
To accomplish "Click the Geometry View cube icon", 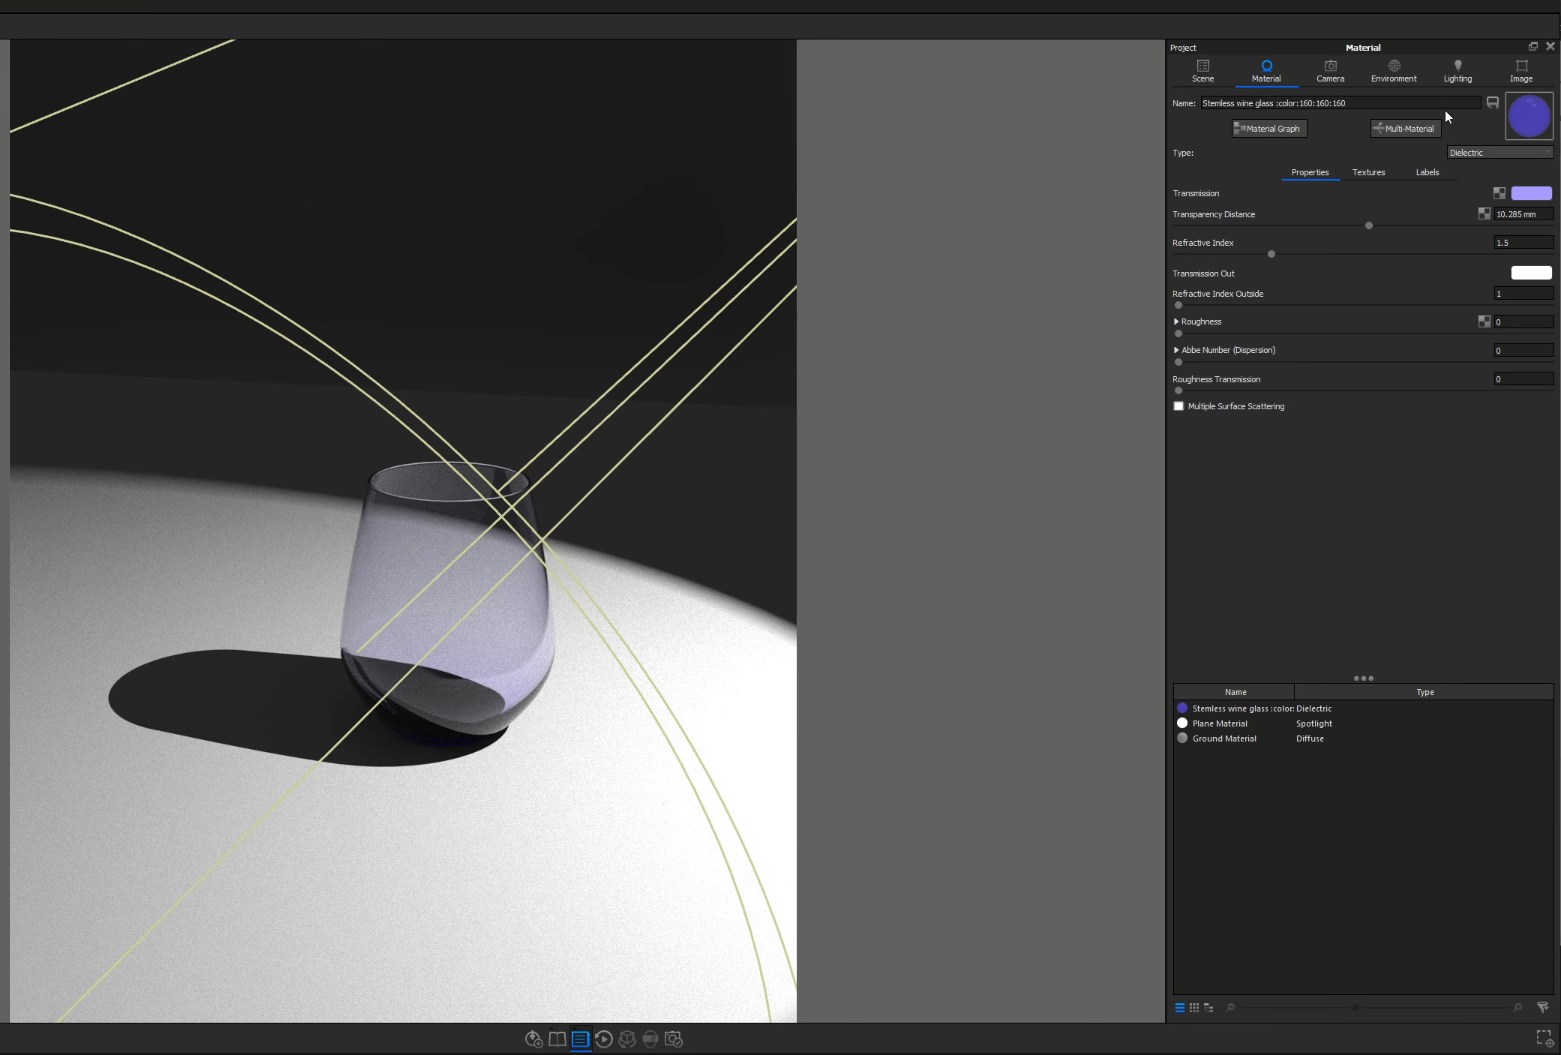I will click(628, 1039).
